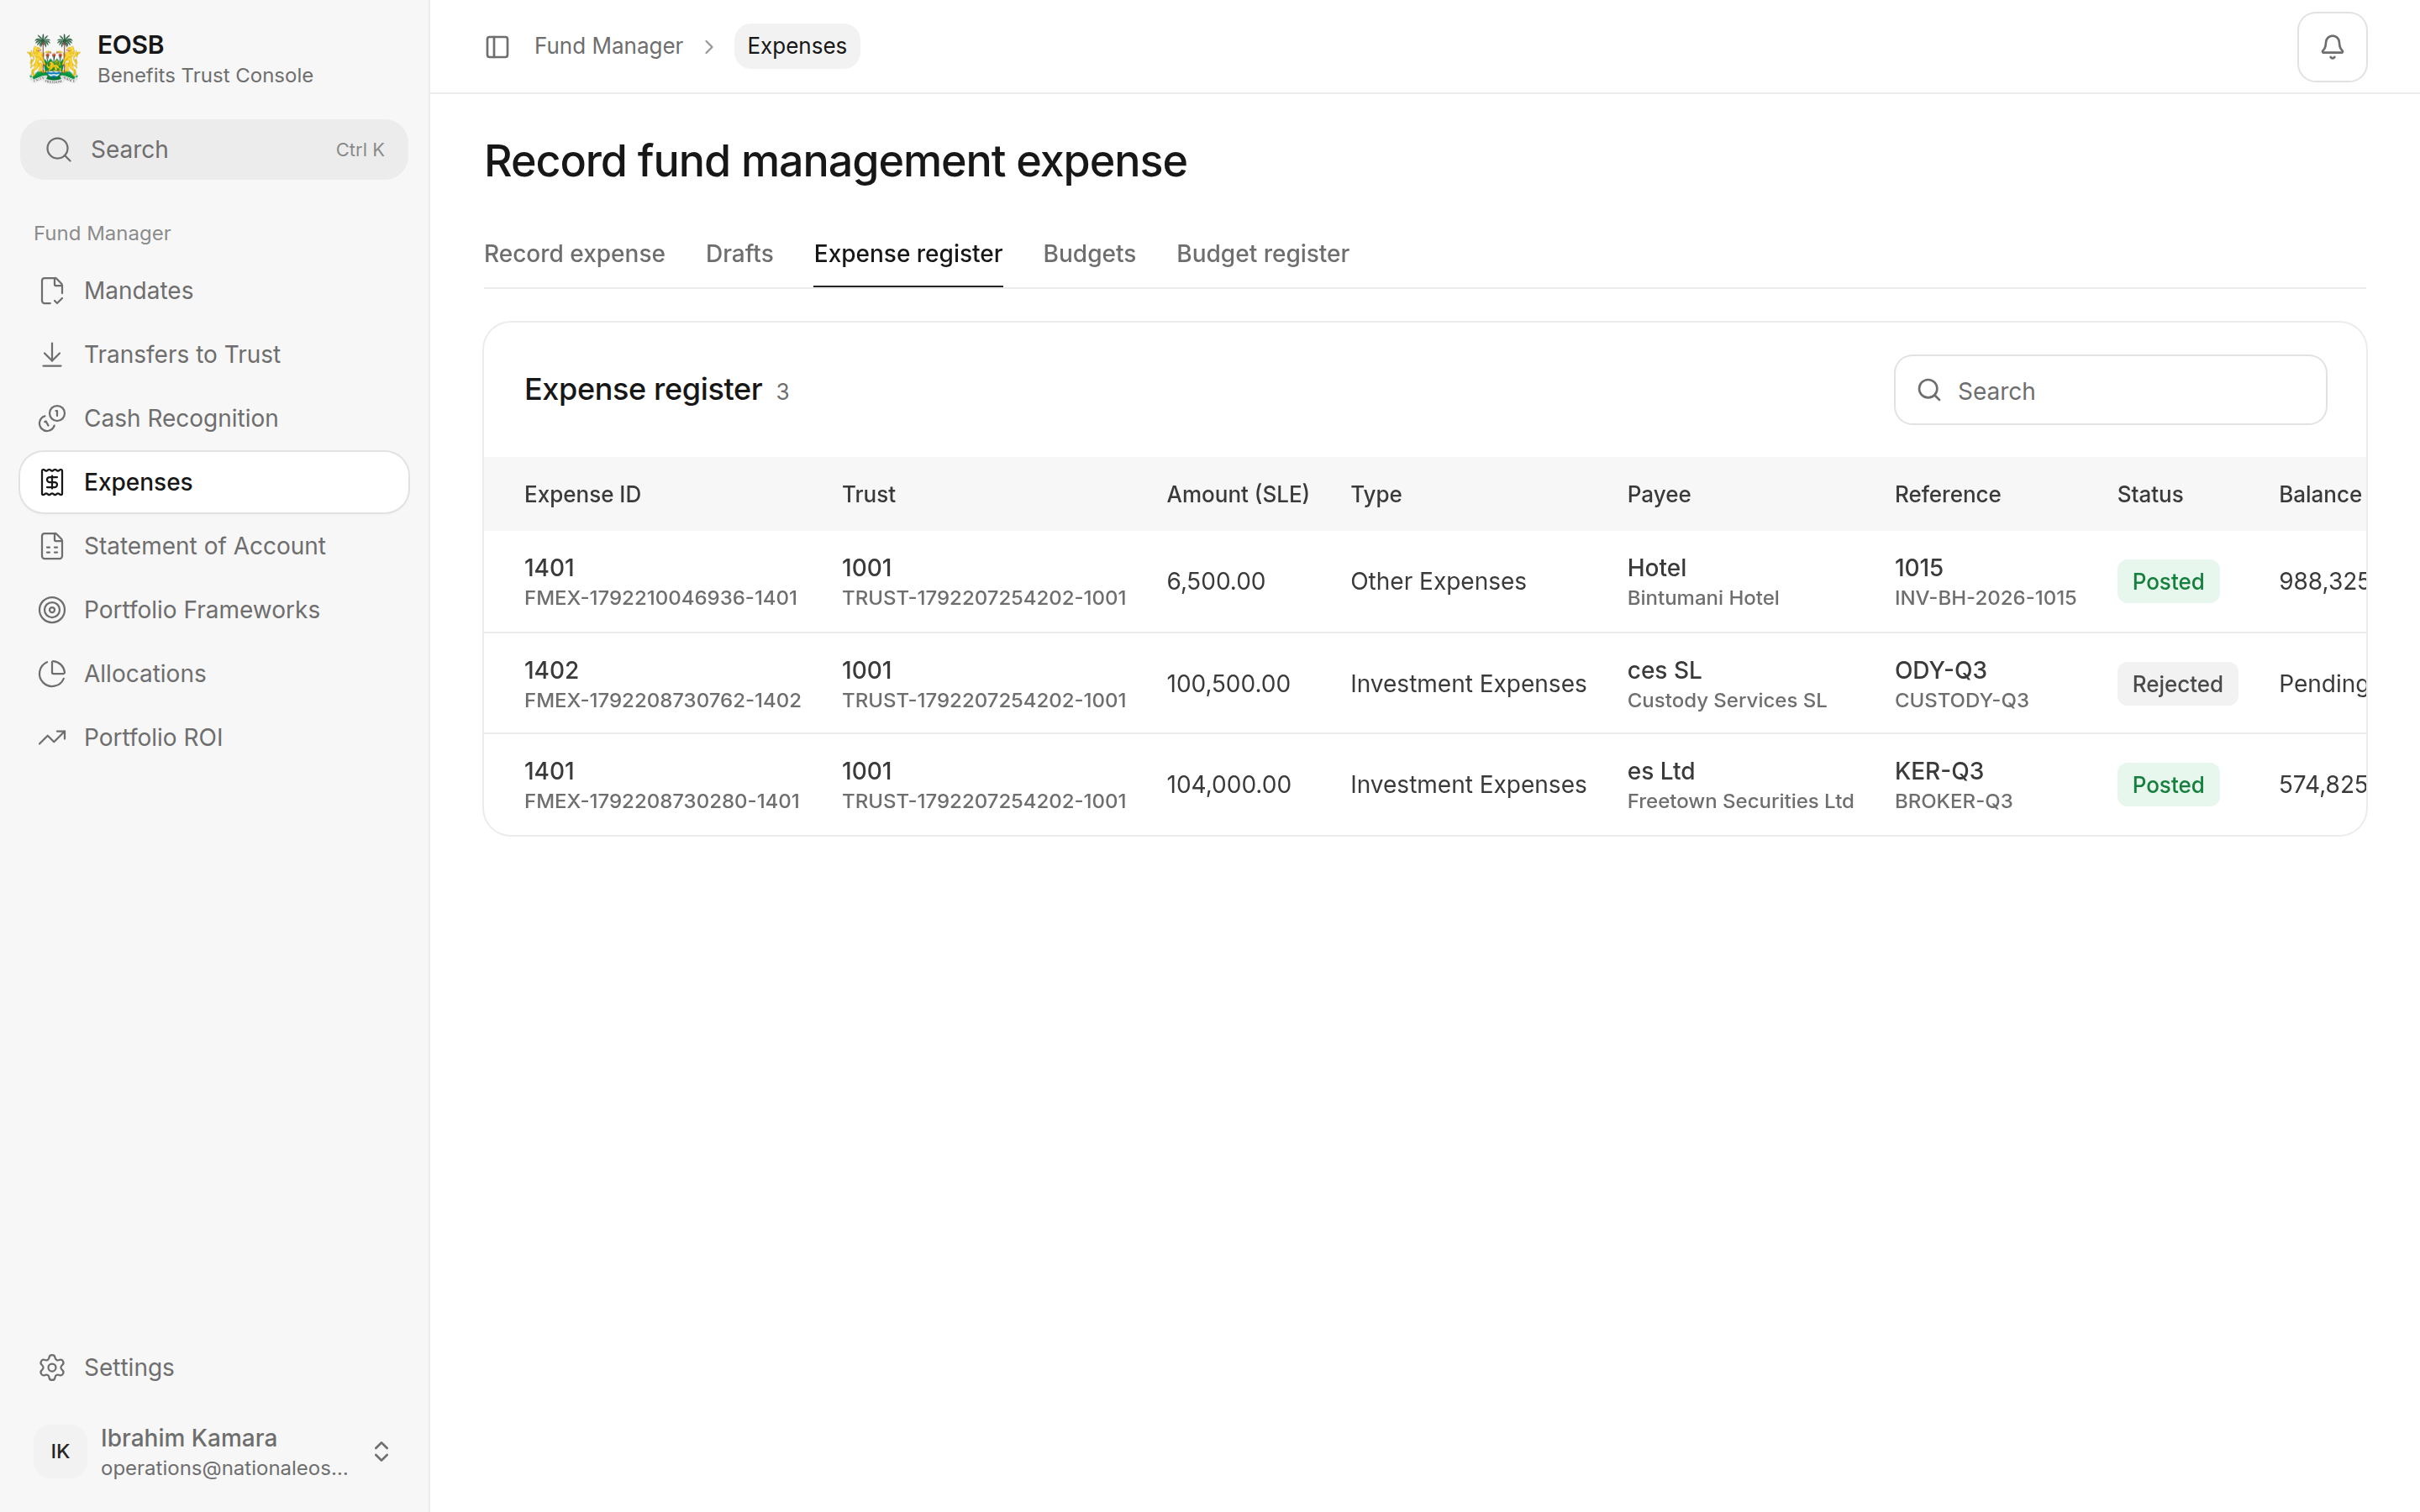Click the Portfolio Frameworks target icon
The height and width of the screenshot is (1512, 2420).
pyautogui.click(x=52, y=610)
